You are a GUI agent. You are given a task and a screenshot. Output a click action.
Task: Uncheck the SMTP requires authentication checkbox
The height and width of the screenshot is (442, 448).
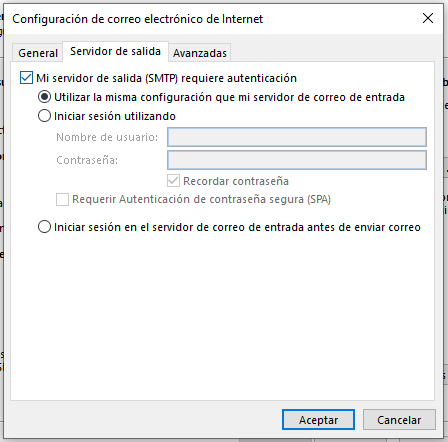pos(26,78)
